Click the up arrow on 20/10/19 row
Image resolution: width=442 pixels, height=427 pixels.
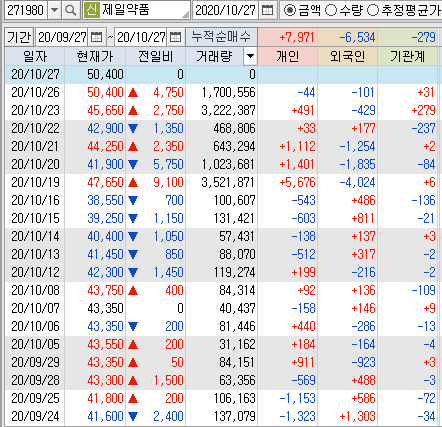[133, 182]
